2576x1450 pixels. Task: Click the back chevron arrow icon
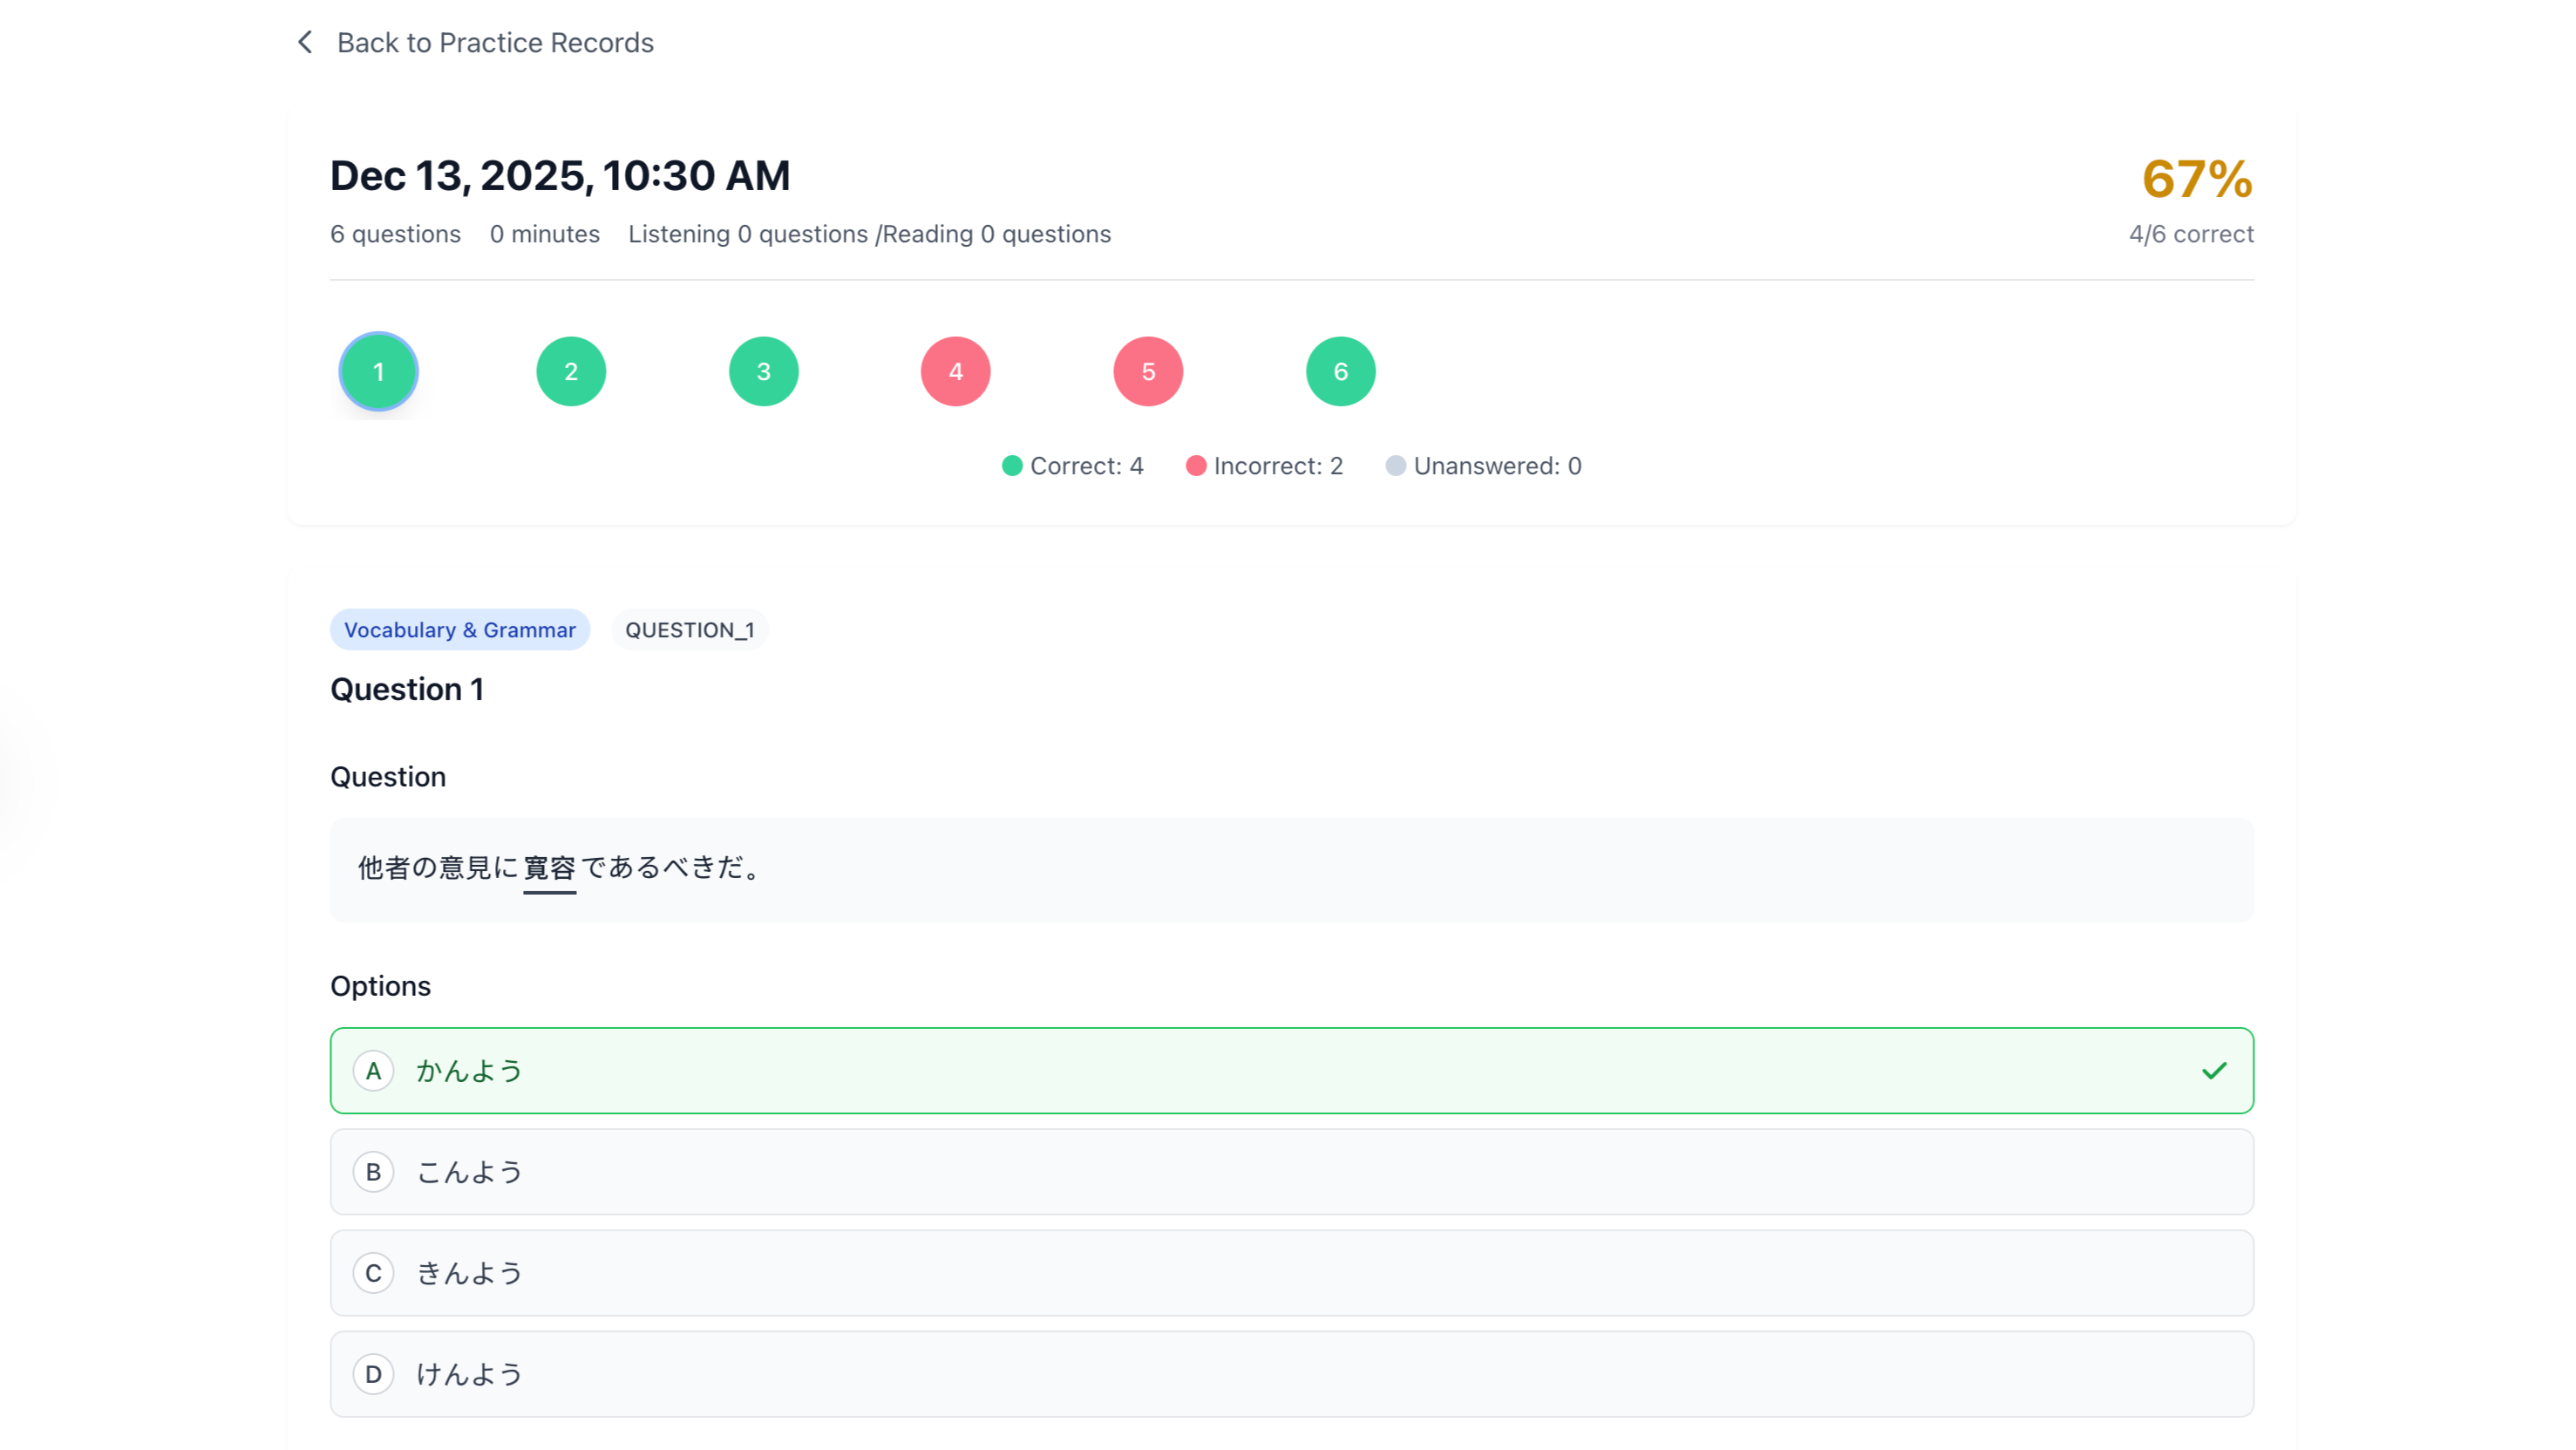click(x=305, y=42)
